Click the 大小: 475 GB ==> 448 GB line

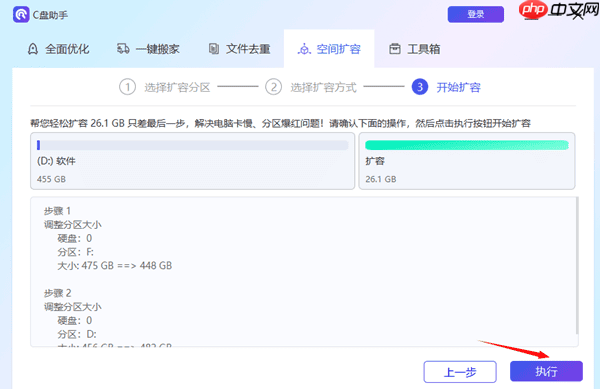[114, 265]
